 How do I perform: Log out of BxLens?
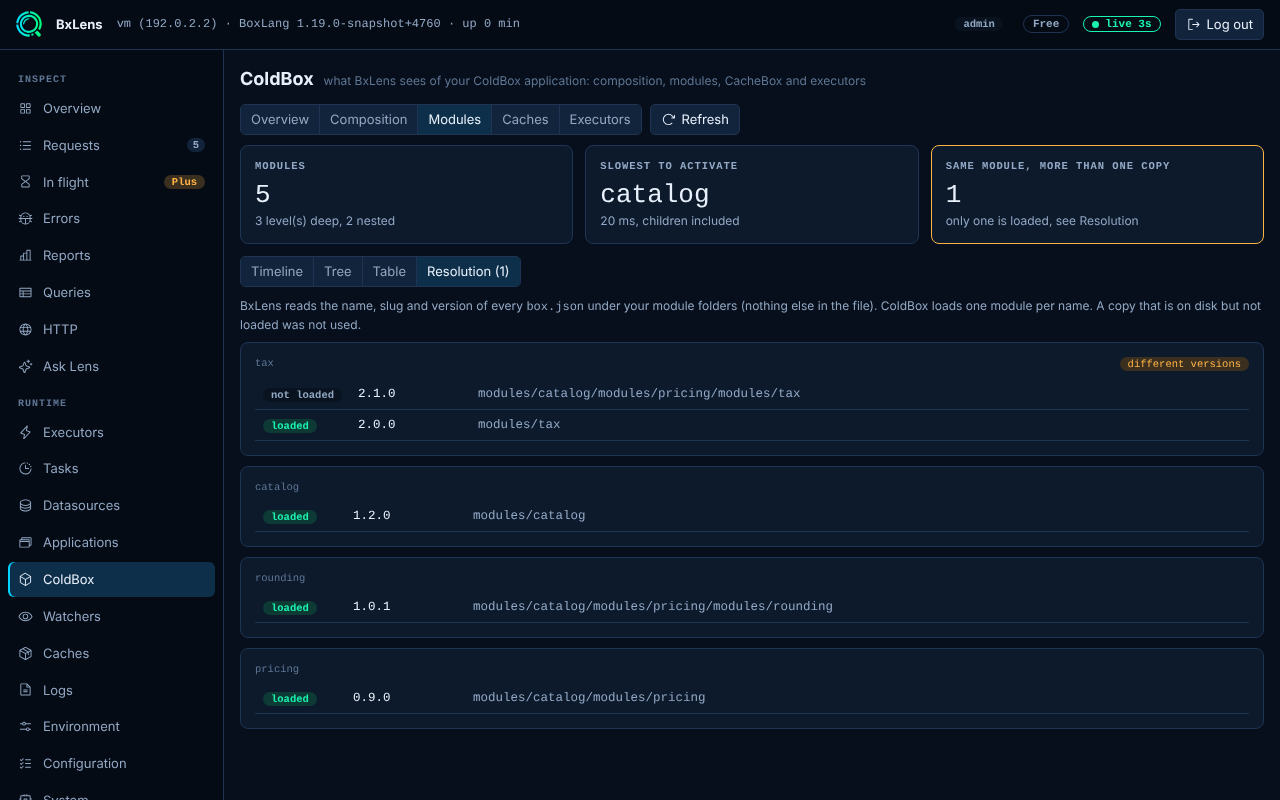click(x=1219, y=24)
